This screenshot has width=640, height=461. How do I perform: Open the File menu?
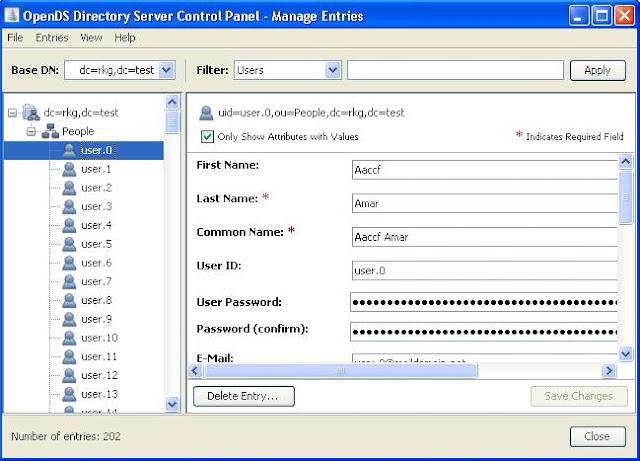(15, 38)
